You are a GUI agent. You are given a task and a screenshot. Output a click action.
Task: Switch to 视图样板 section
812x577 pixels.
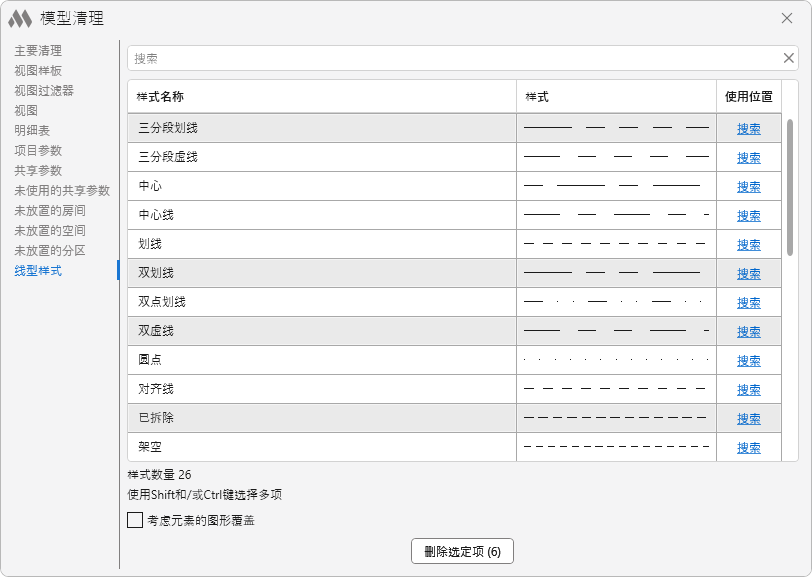click(x=38, y=70)
